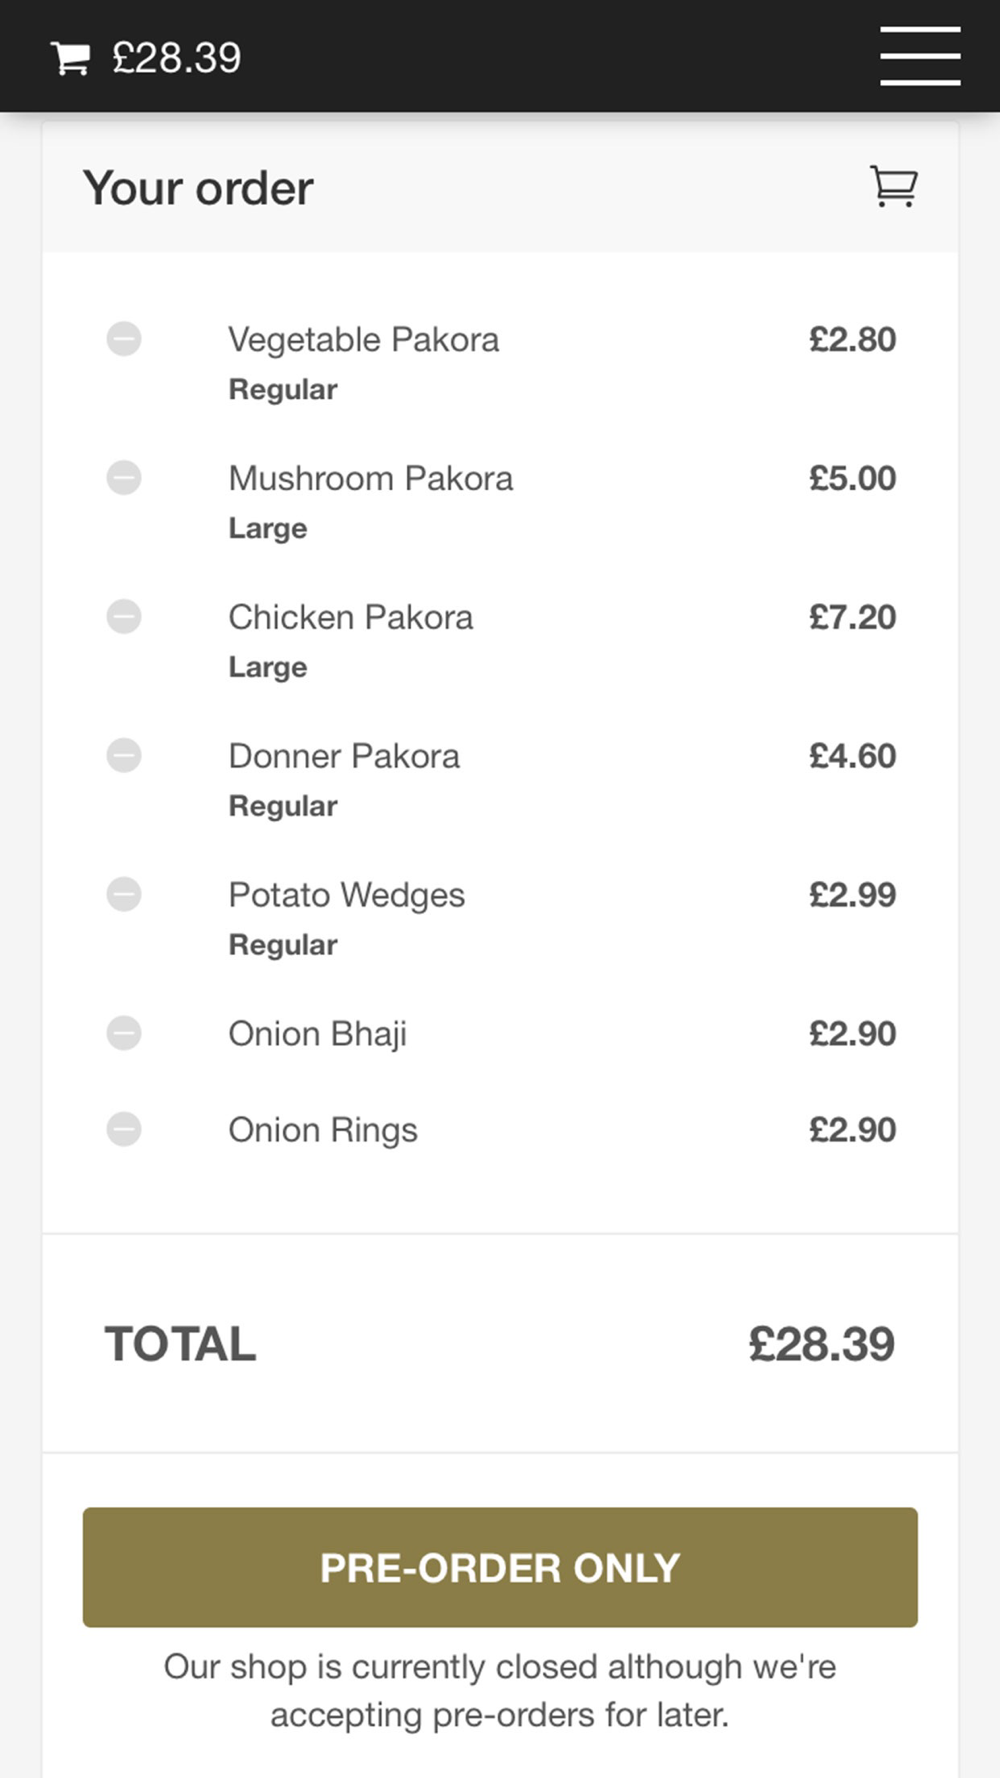Tap the PRE-ORDER ONLY button
Screen dimensions: 1000x1778
[x=500, y=1567]
